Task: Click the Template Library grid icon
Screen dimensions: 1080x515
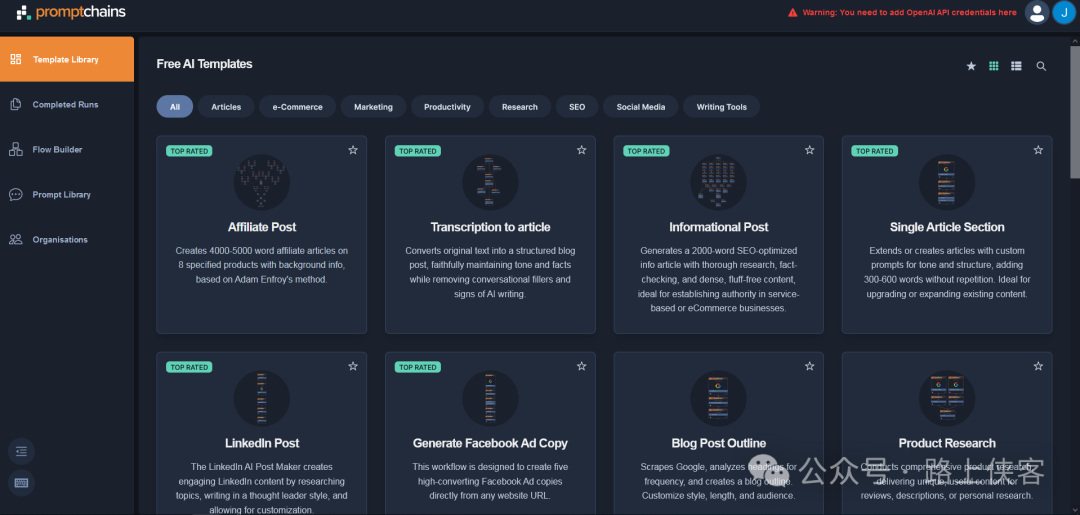Action: coord(16,59)
